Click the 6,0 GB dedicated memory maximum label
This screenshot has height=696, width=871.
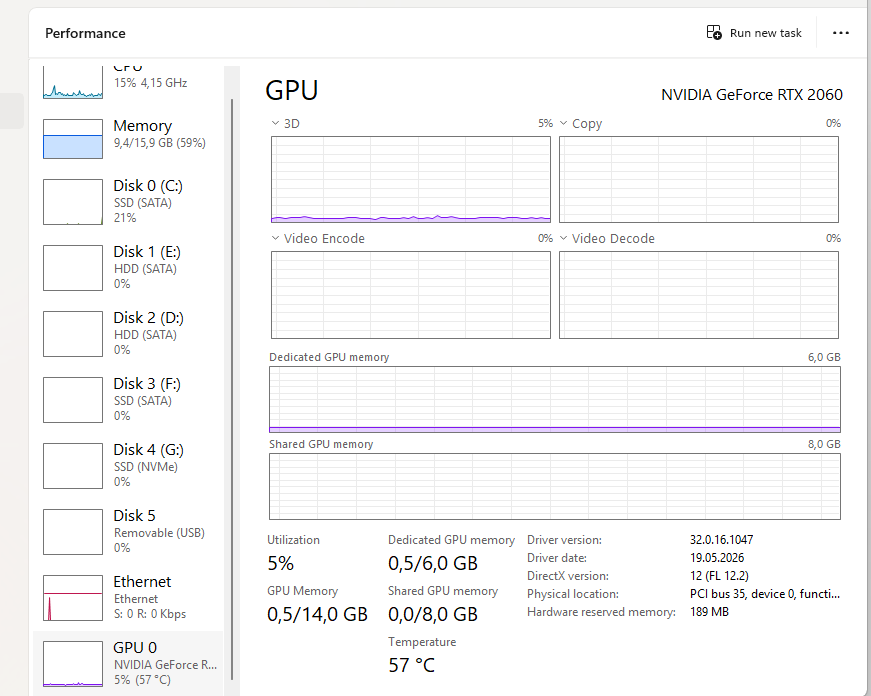coord(824,357)
